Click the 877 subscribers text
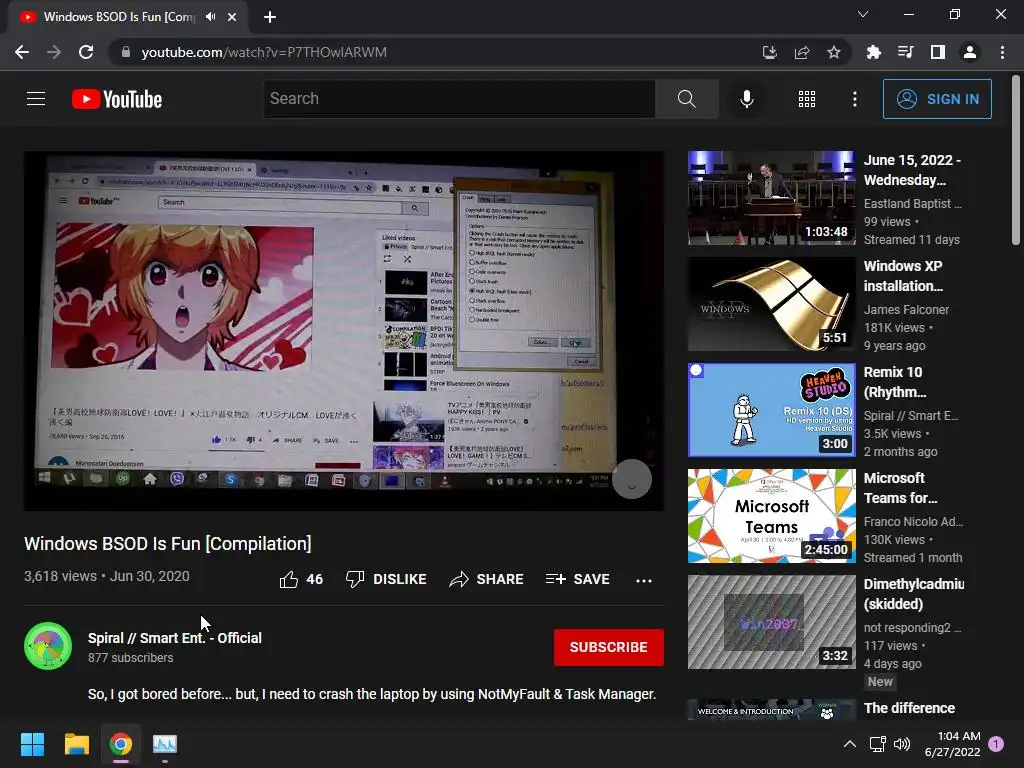 [x=131, y=658]
